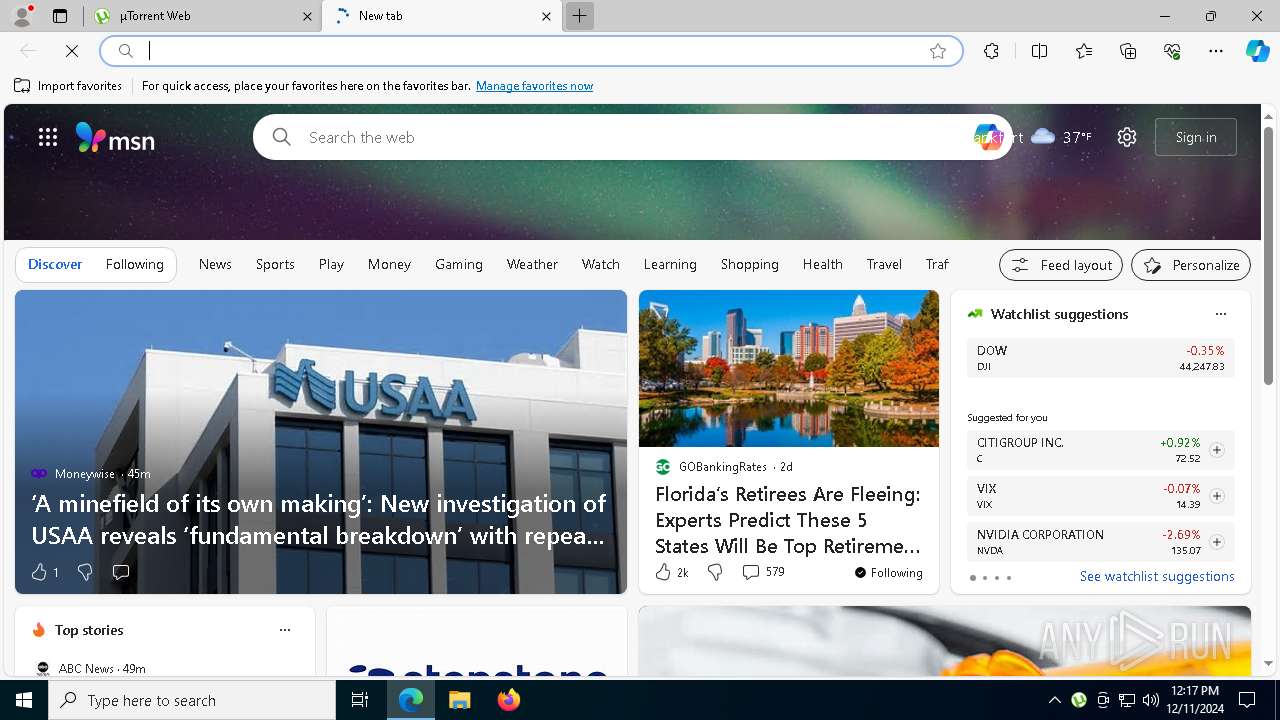The image size is (1280, 720).
Task: Add Citigroup Inc. to watchlist
Action: 1216,450
